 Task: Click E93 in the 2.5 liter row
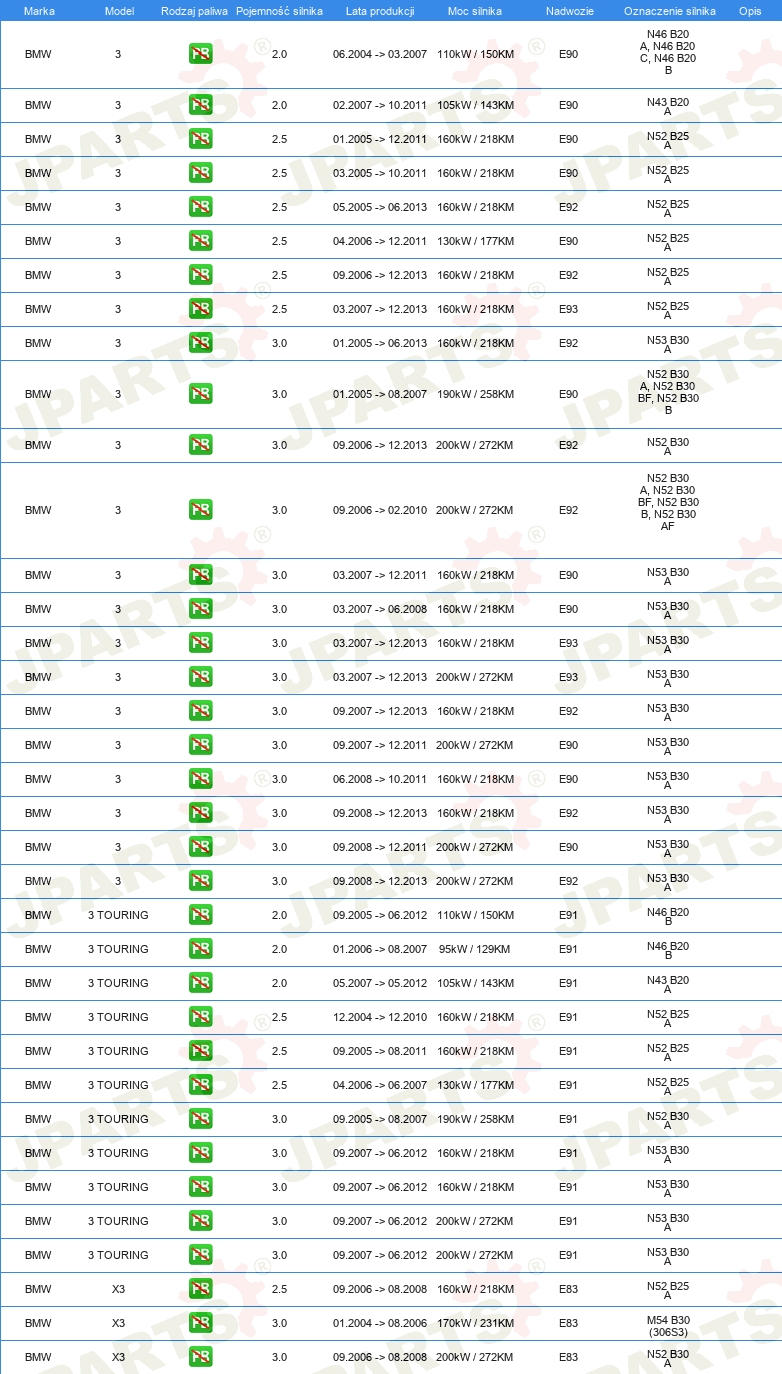tap(568, 309)
